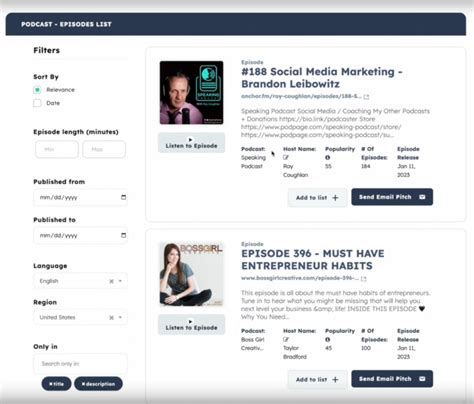Clear the English language selection
The width and height of the screenshot is (474, 404).
111,281
